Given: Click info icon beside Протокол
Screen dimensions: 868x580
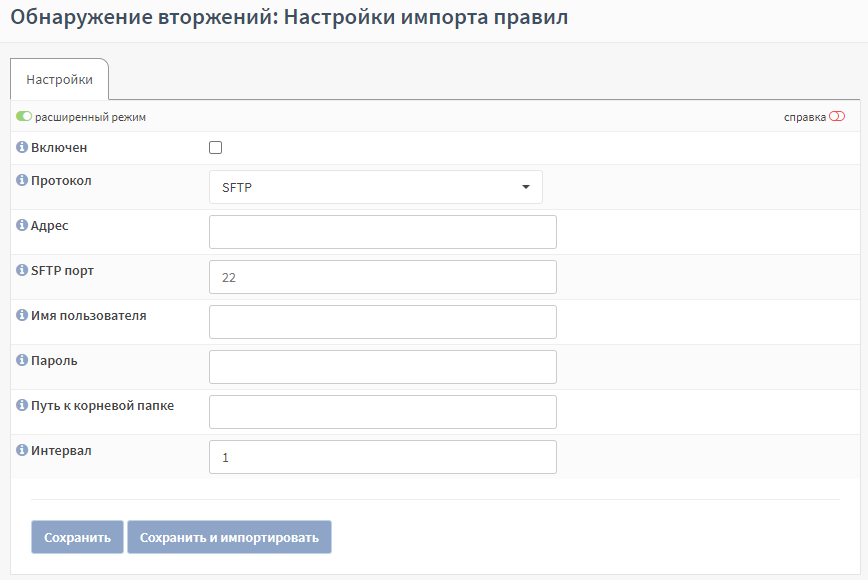Looking at the screenshot, I should (x=22, y=180).
